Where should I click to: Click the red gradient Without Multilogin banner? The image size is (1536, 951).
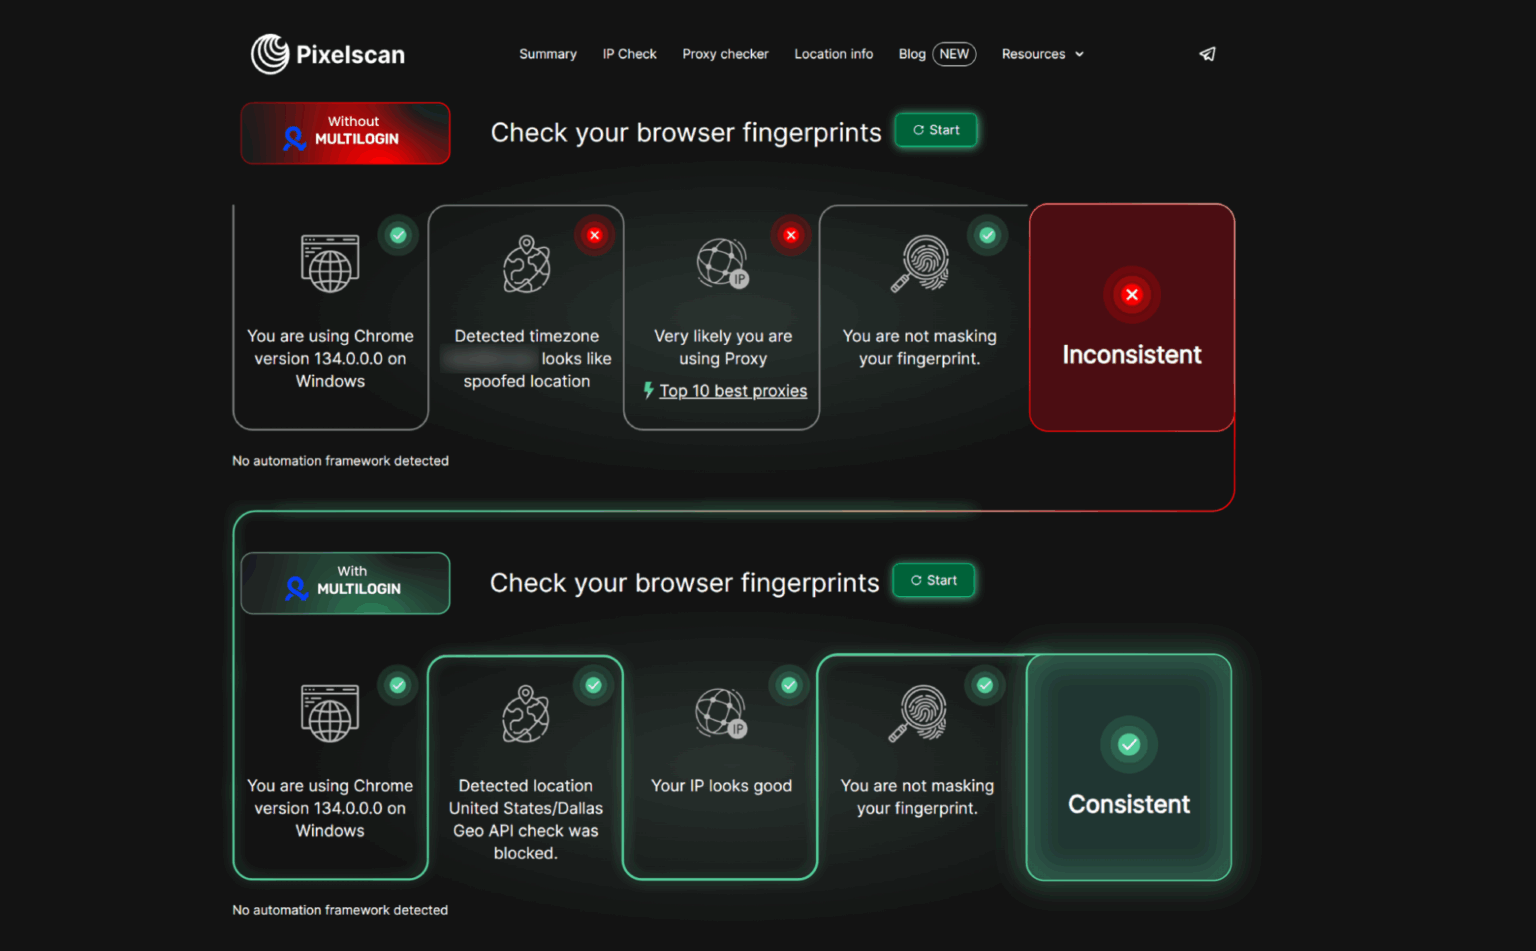[345, 132]
